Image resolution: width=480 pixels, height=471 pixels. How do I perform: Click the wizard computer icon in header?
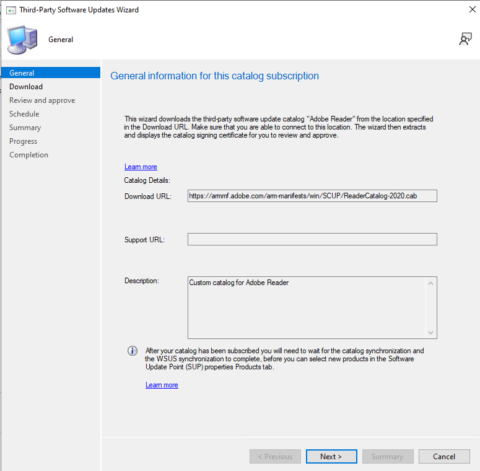pos(22,40)
